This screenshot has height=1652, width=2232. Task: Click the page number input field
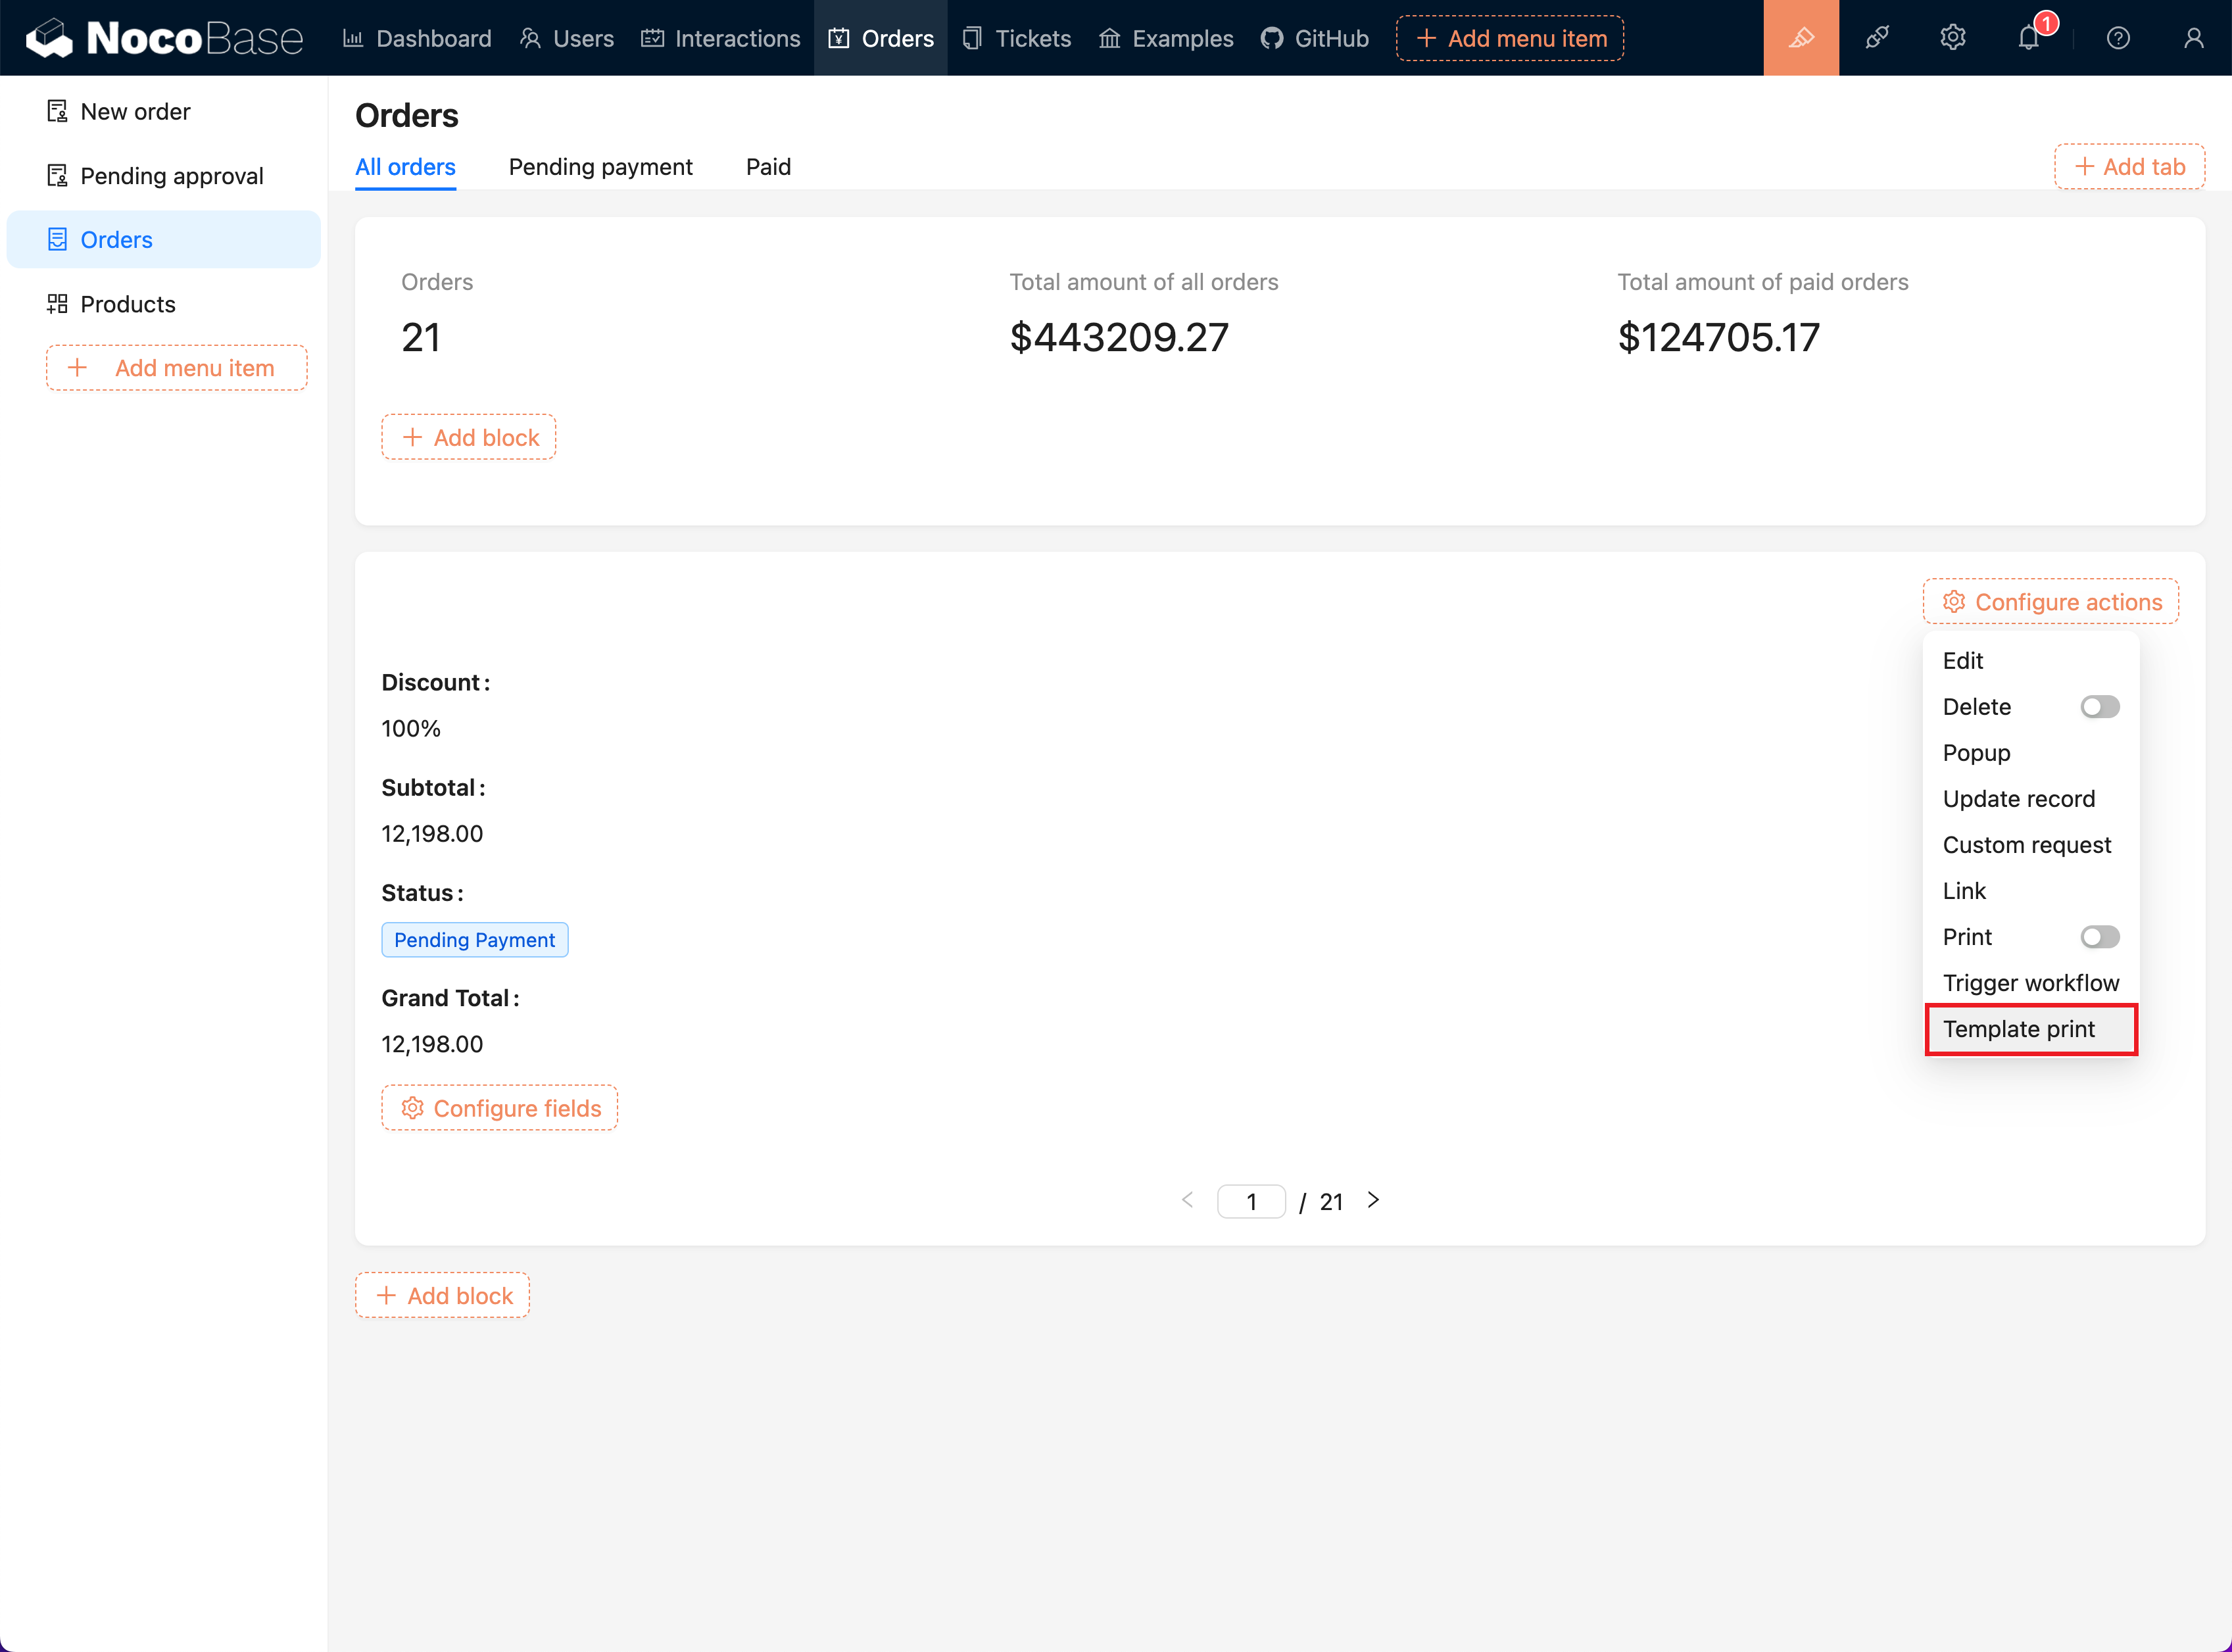1251,1201
